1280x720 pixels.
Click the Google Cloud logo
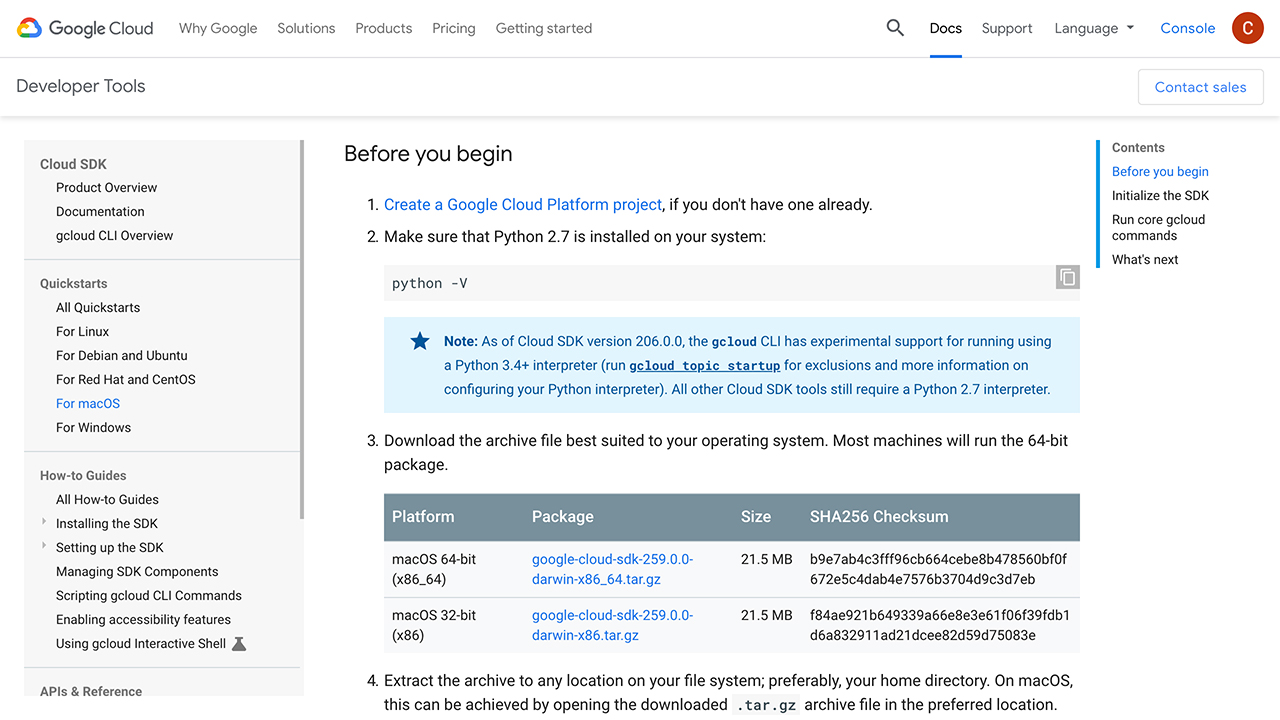[84, 28]
